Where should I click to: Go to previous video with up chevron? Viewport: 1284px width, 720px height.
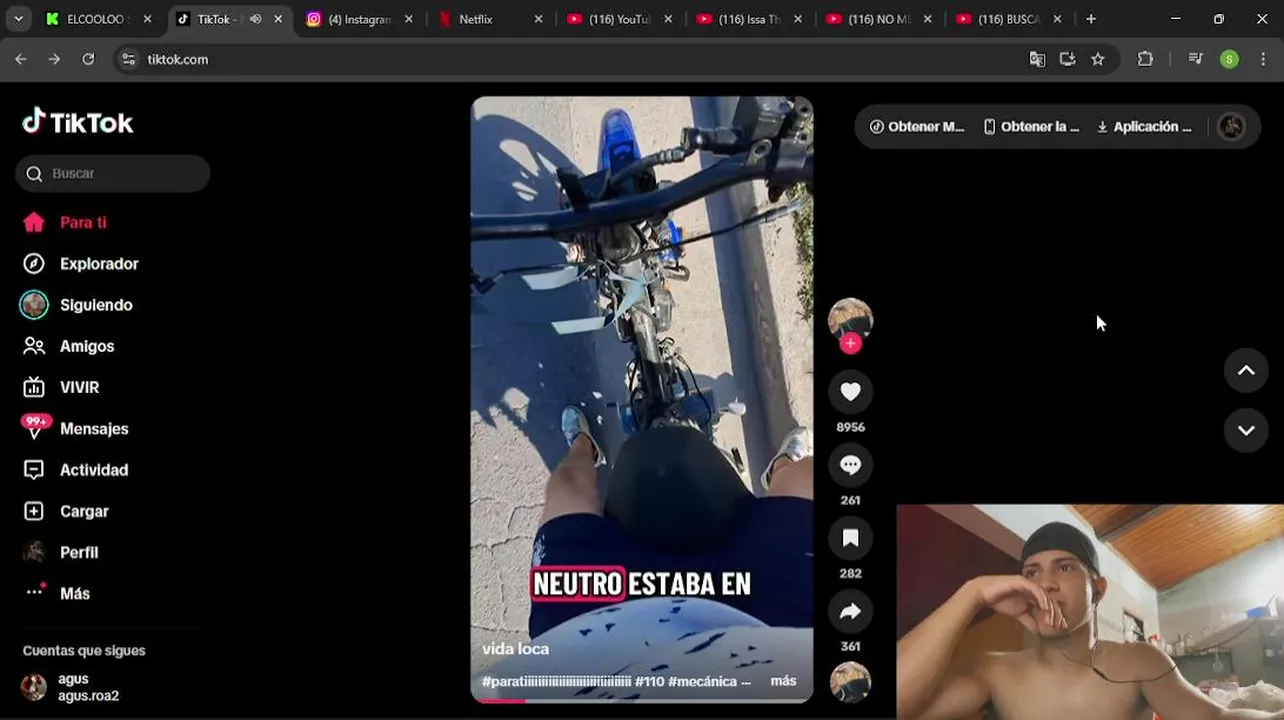tap(1246, 370)
